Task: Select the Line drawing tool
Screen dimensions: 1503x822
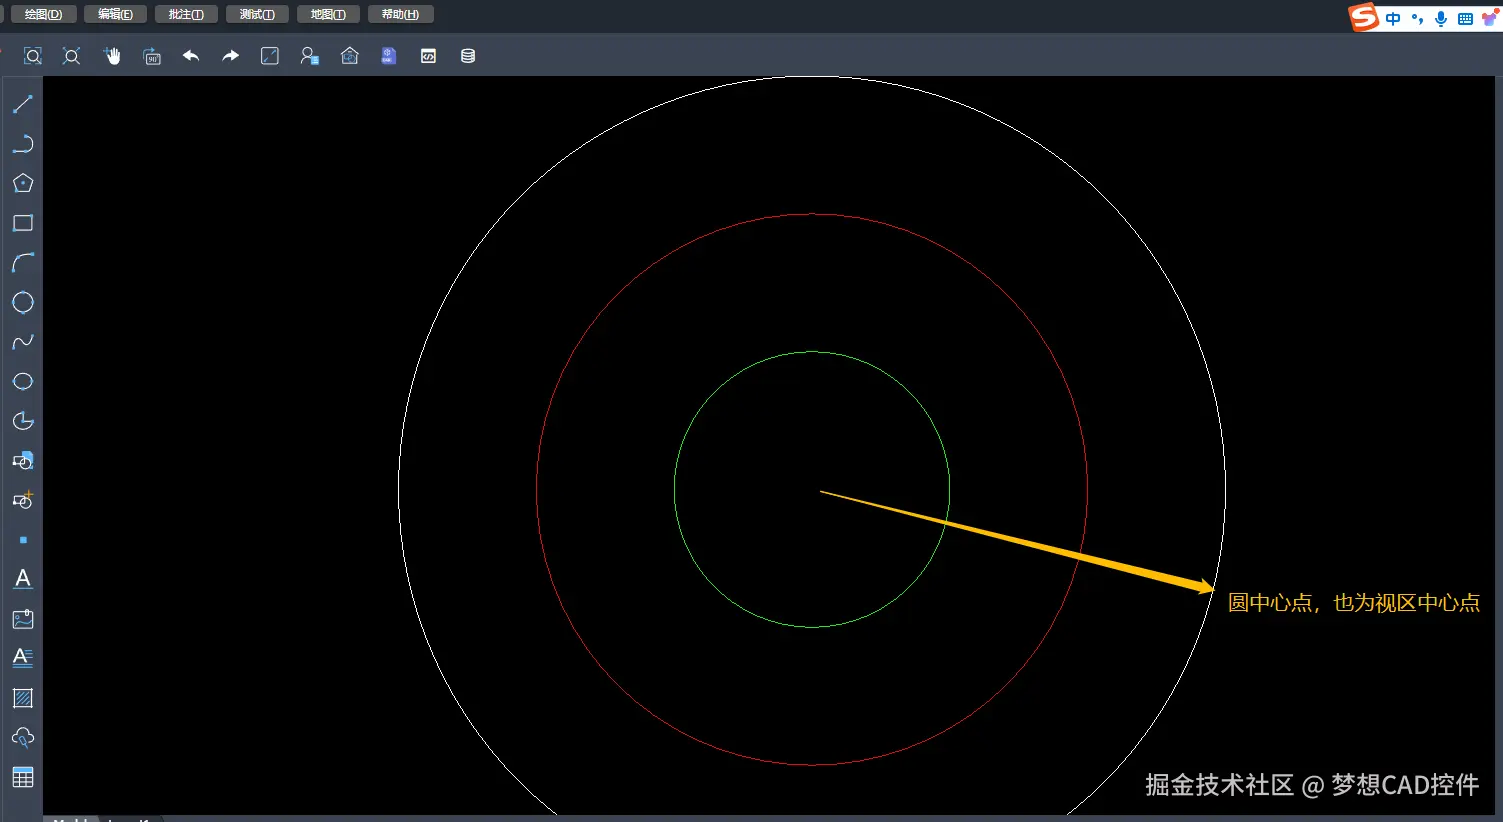Action: point(23,104)
